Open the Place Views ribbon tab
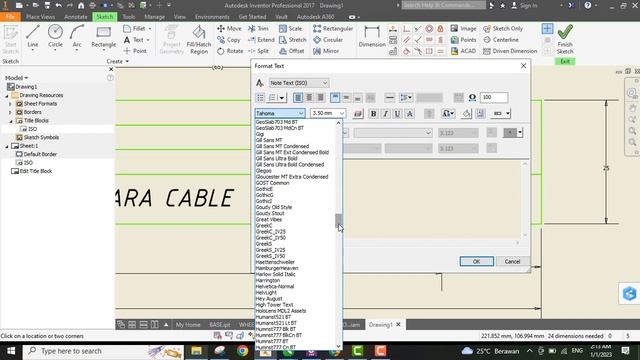The width and height of the screenshot is (640, 360). (x=40, y=17)
